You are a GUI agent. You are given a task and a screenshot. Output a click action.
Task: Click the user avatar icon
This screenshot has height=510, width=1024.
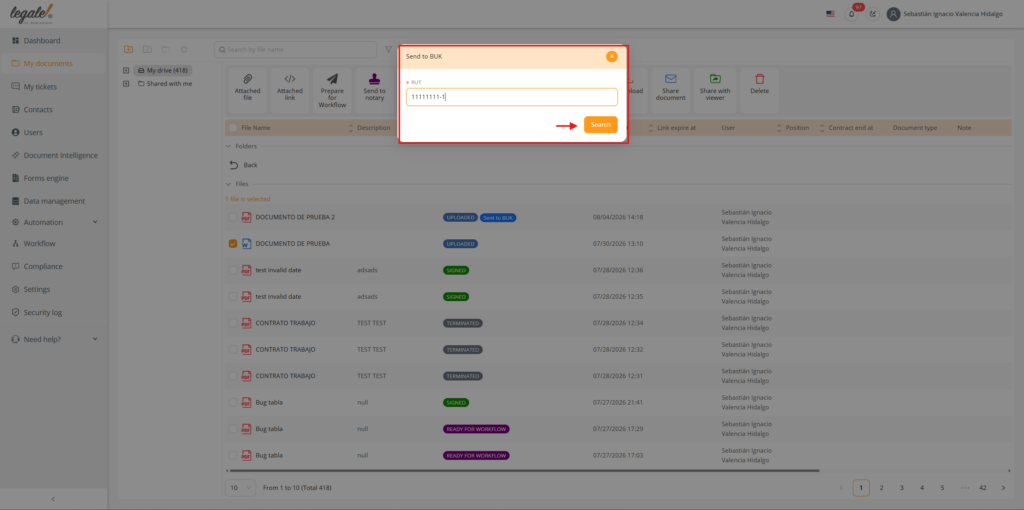pyautogui.click(x=893, y=14)
